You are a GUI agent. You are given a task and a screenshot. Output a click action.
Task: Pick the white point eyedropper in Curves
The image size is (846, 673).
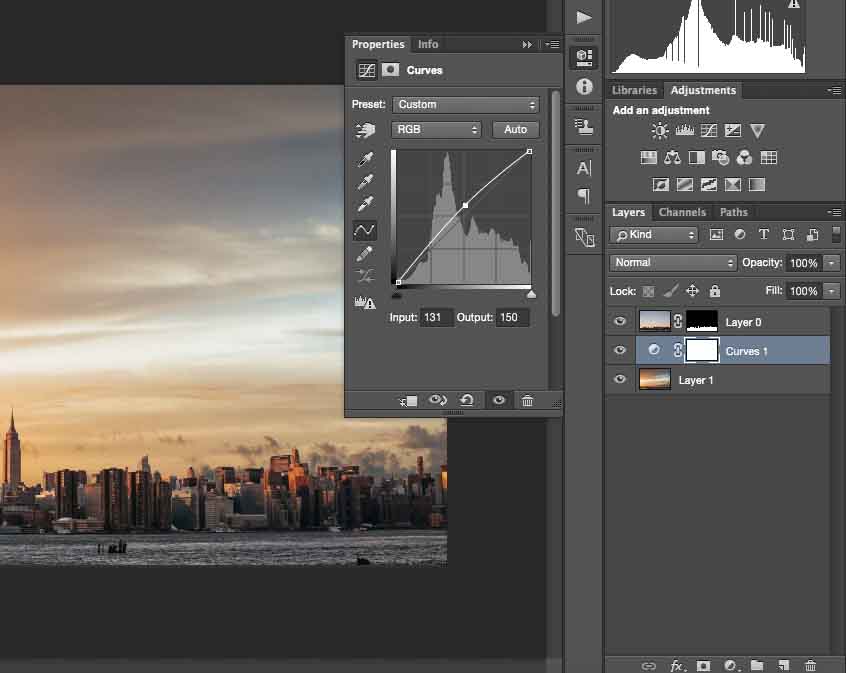coord(365,205)
